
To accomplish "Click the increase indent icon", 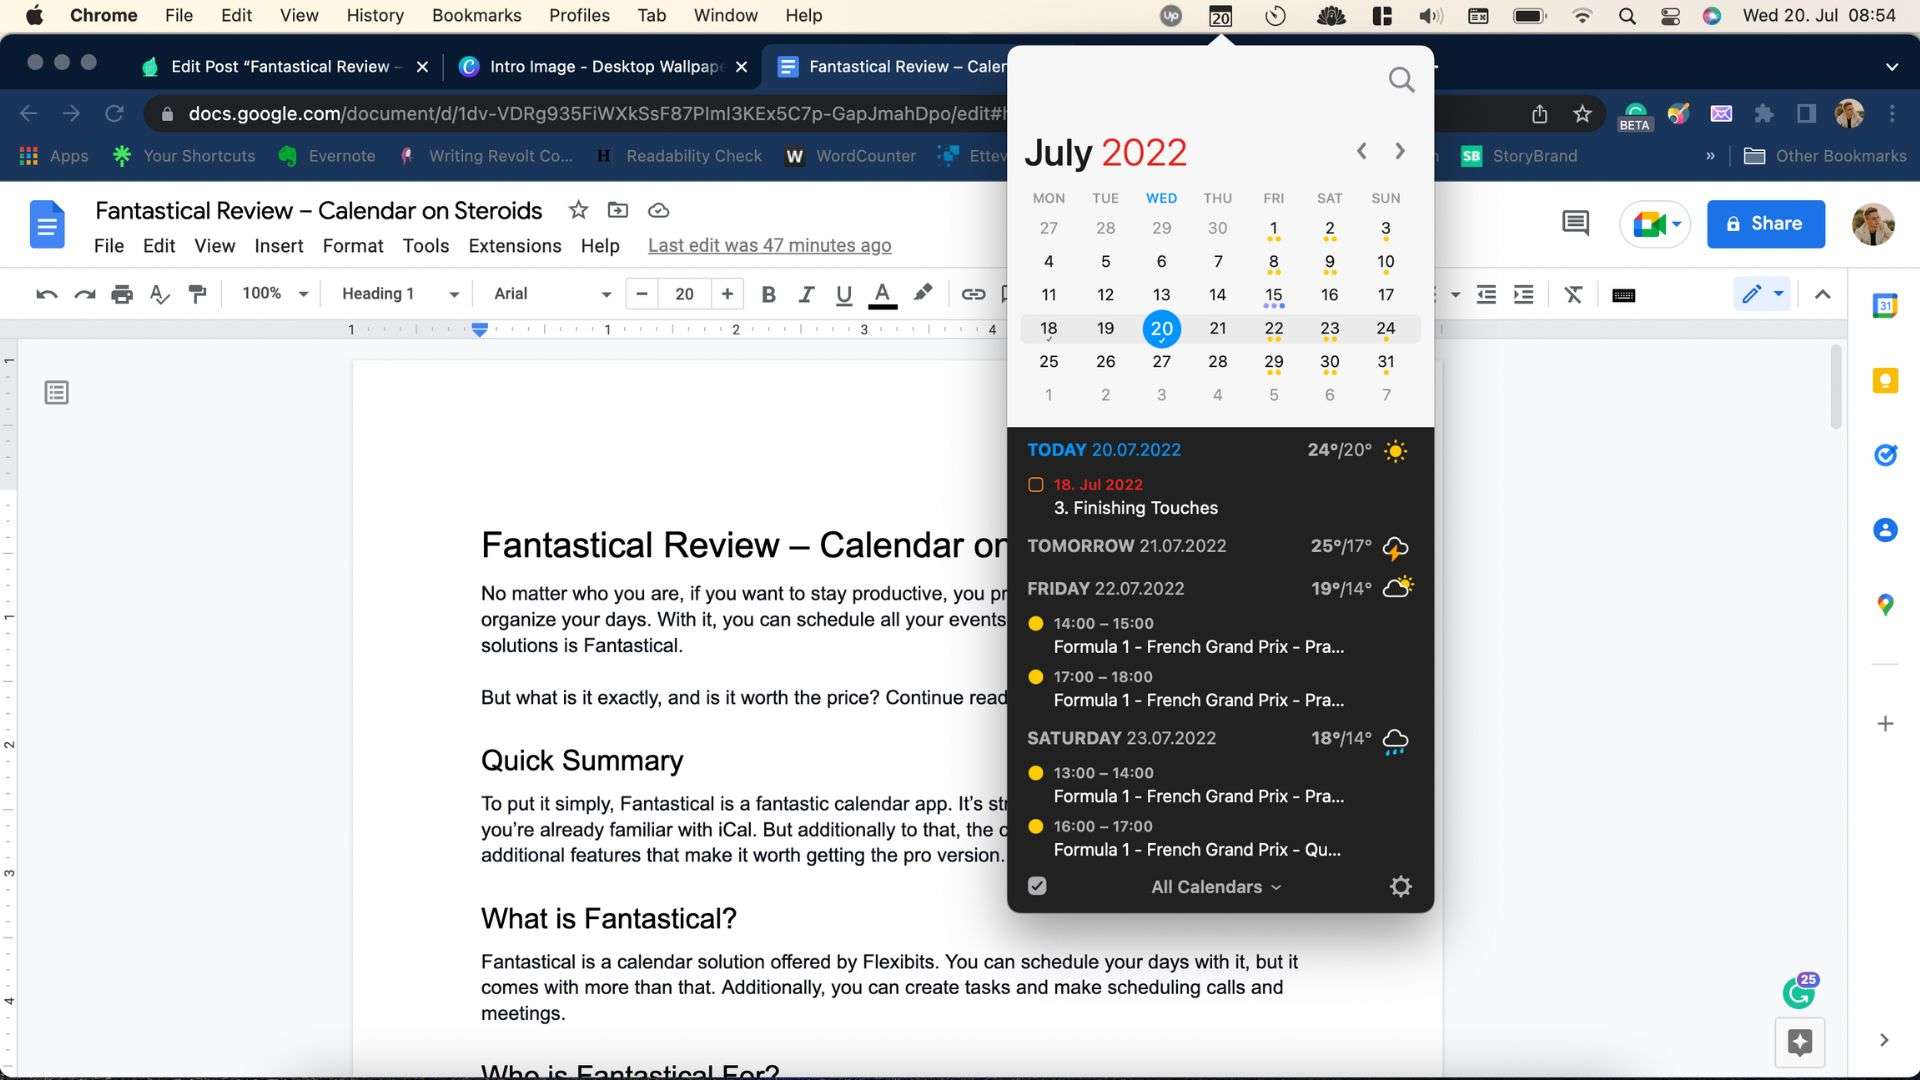I will 1524,294.
